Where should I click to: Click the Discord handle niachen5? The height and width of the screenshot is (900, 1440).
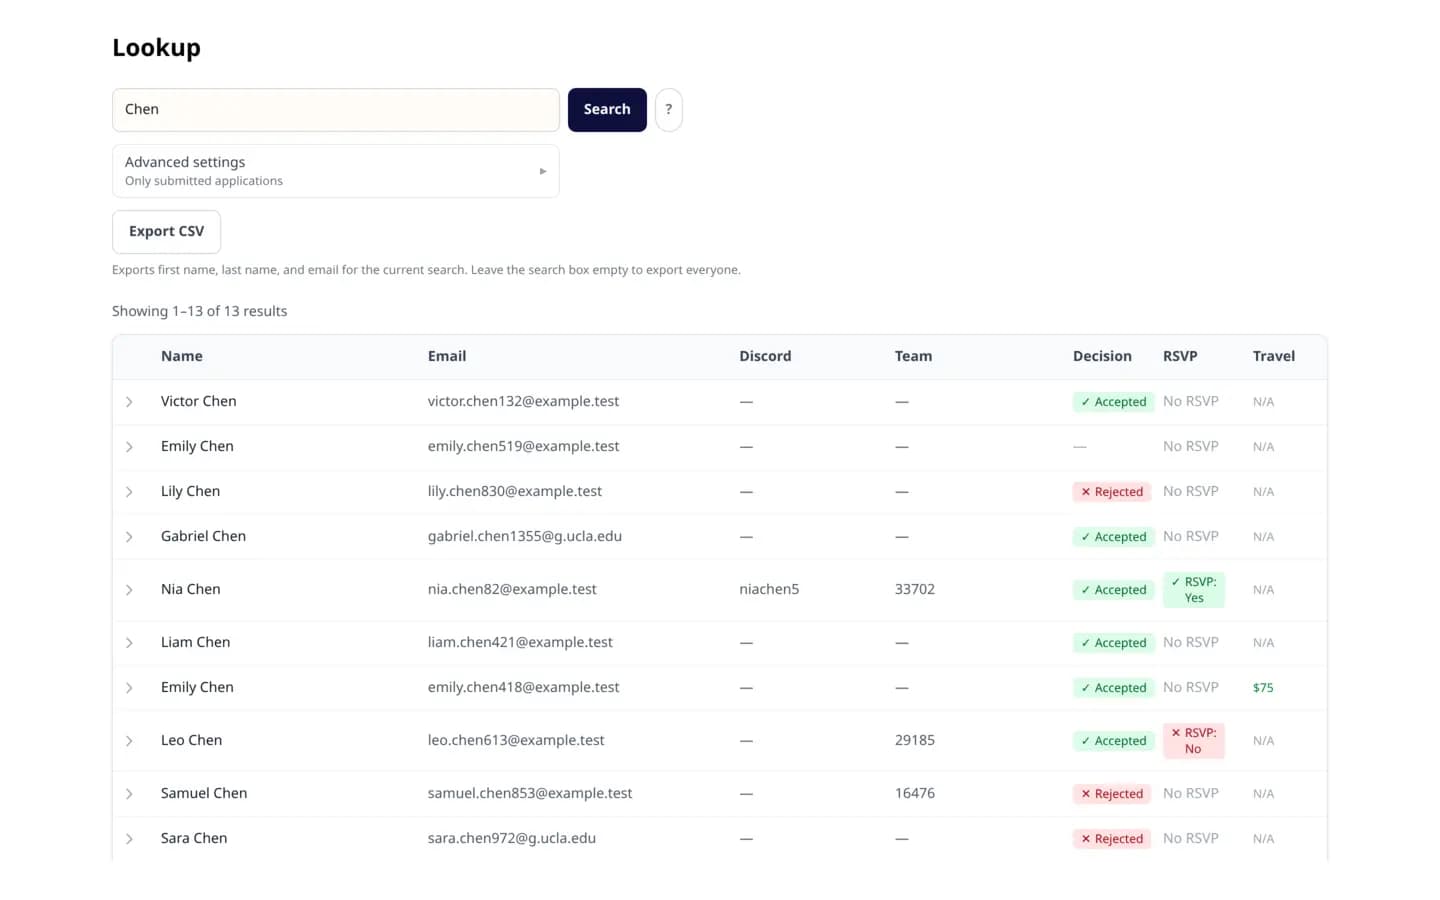[x=769, y=589]
